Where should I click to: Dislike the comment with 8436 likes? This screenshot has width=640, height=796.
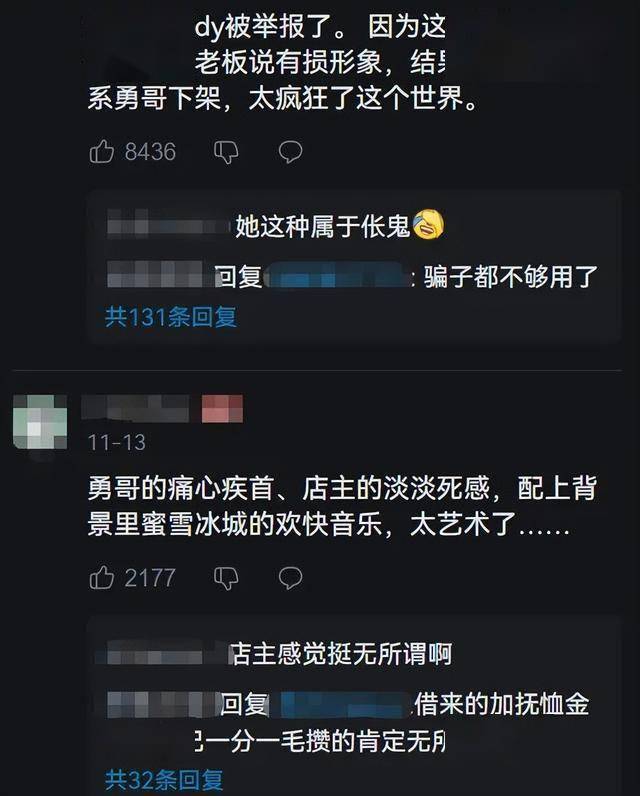[x=226, y=152]
